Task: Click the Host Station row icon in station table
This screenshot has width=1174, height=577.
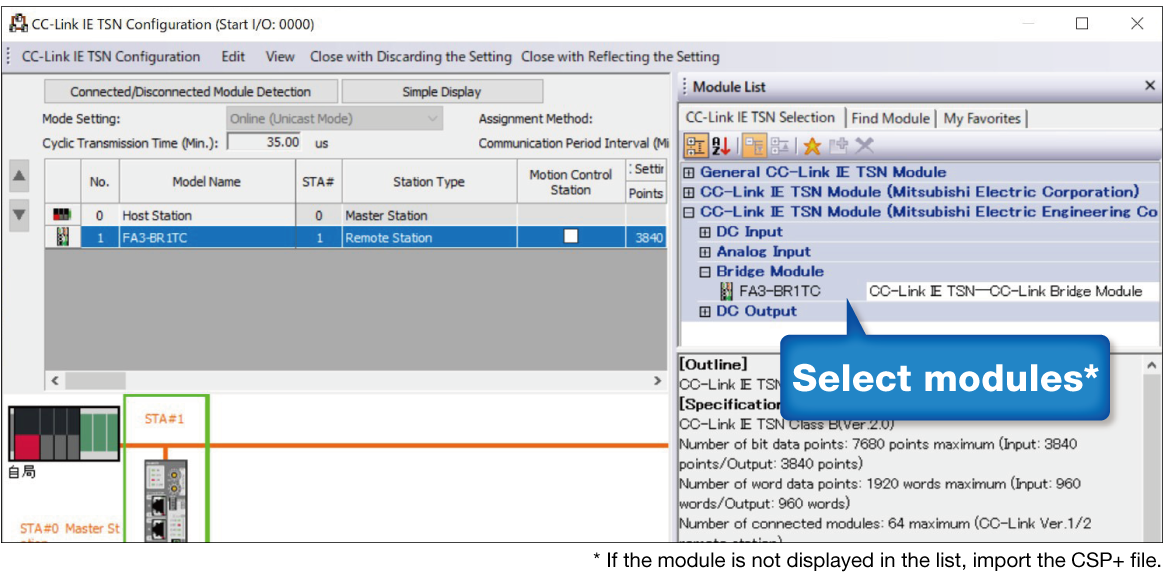Action: [x=62, y=216]
